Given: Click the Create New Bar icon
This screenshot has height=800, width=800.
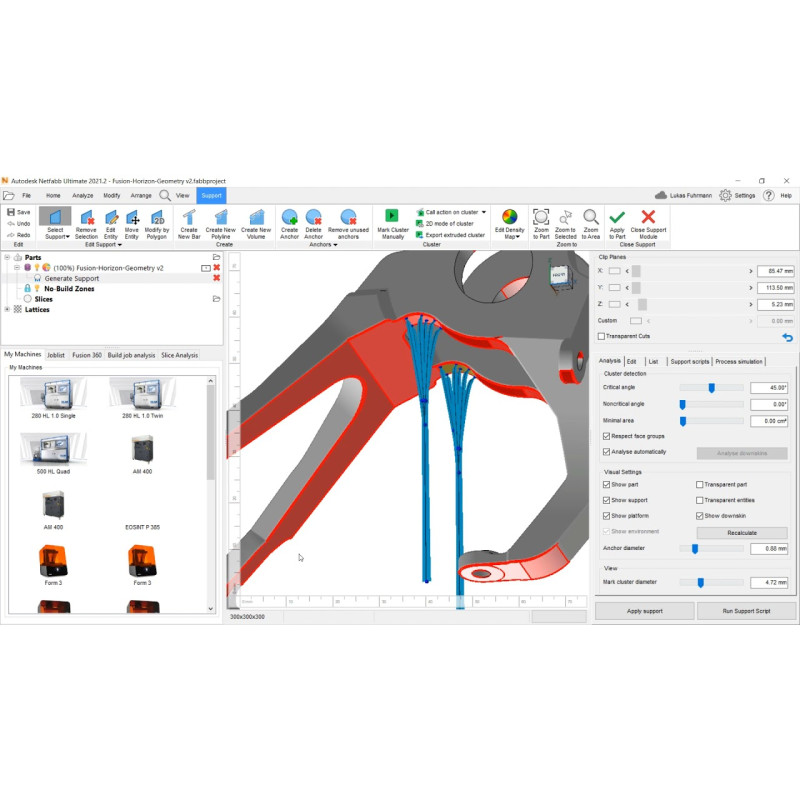Looking at the screenshot, I should click(188, 219).
